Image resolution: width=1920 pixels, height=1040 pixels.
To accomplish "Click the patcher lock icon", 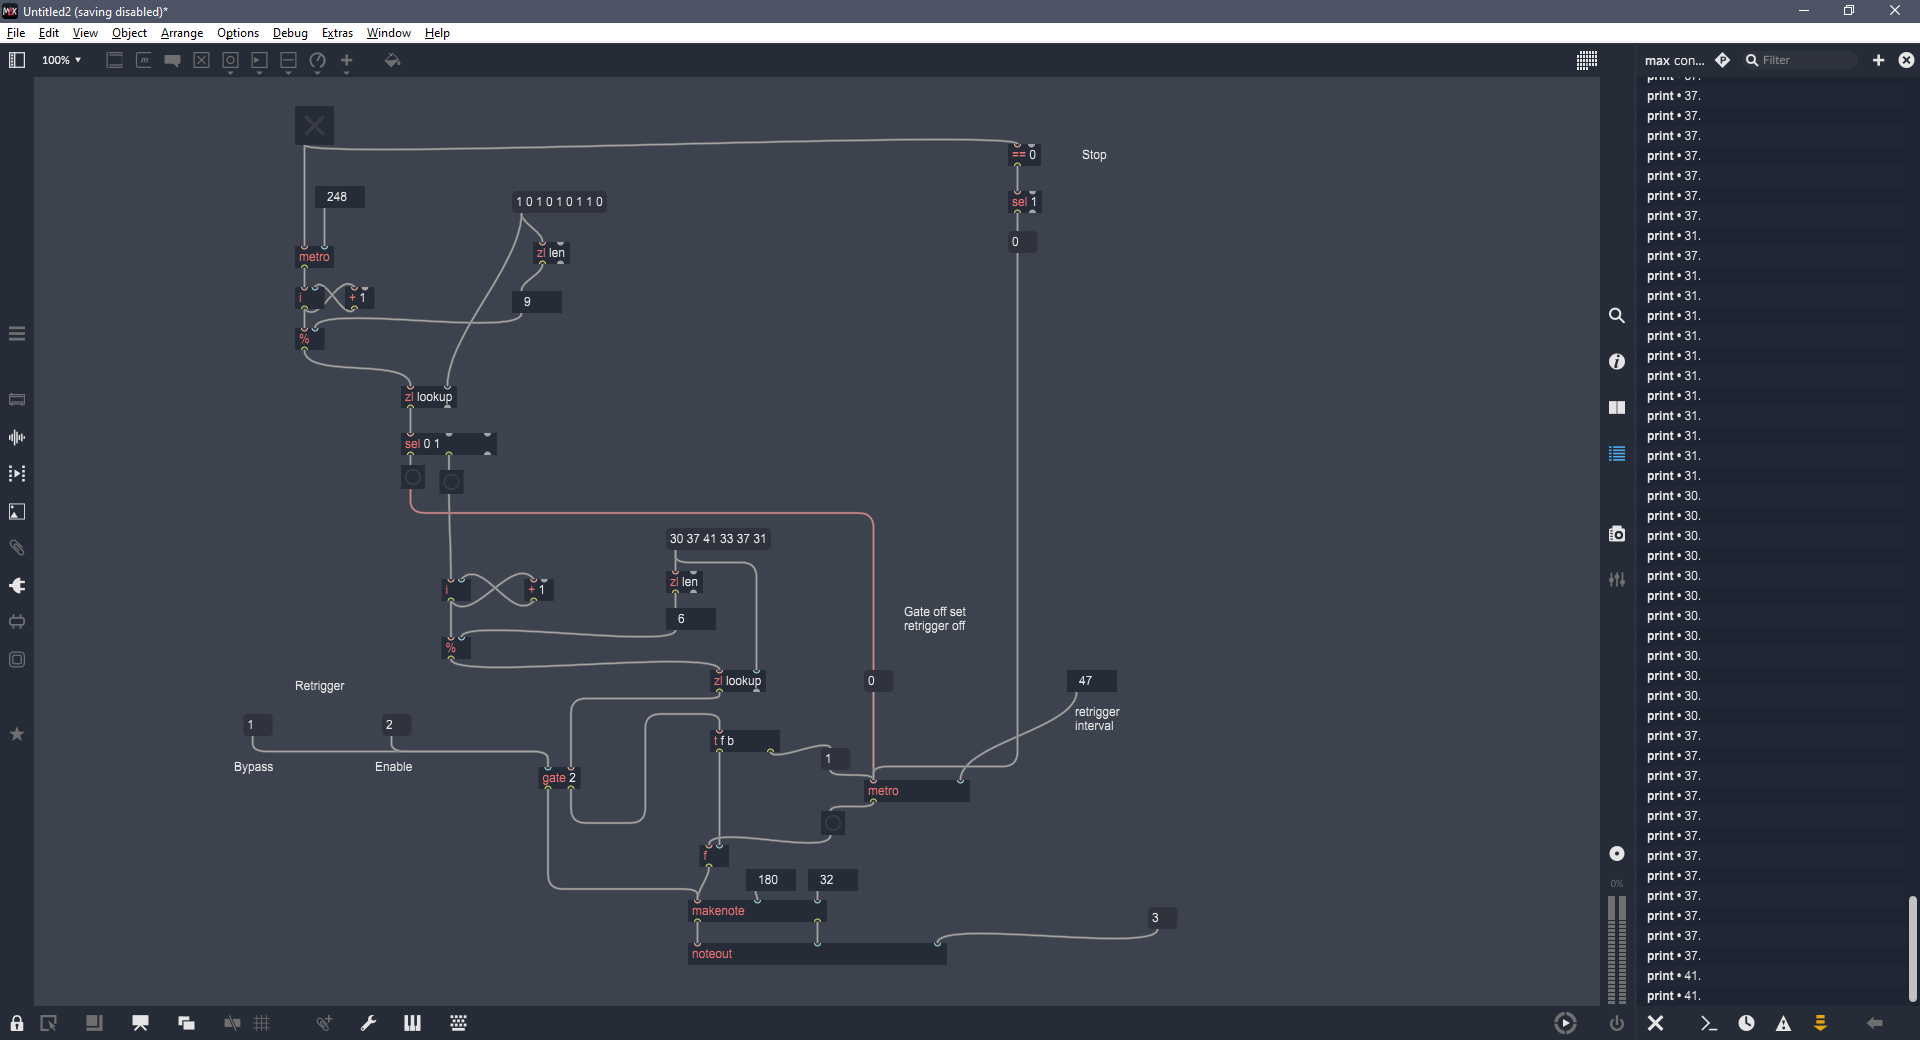I will 17,1023.
